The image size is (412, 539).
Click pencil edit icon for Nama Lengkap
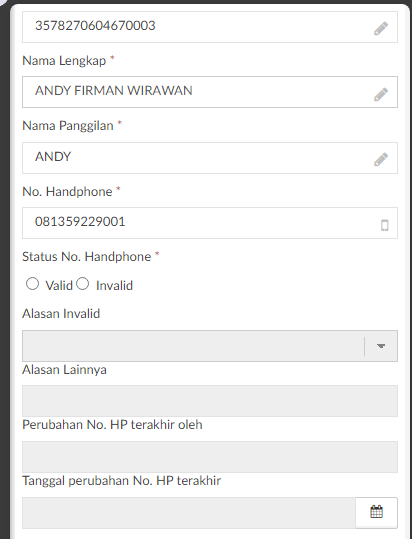point(381,94)
